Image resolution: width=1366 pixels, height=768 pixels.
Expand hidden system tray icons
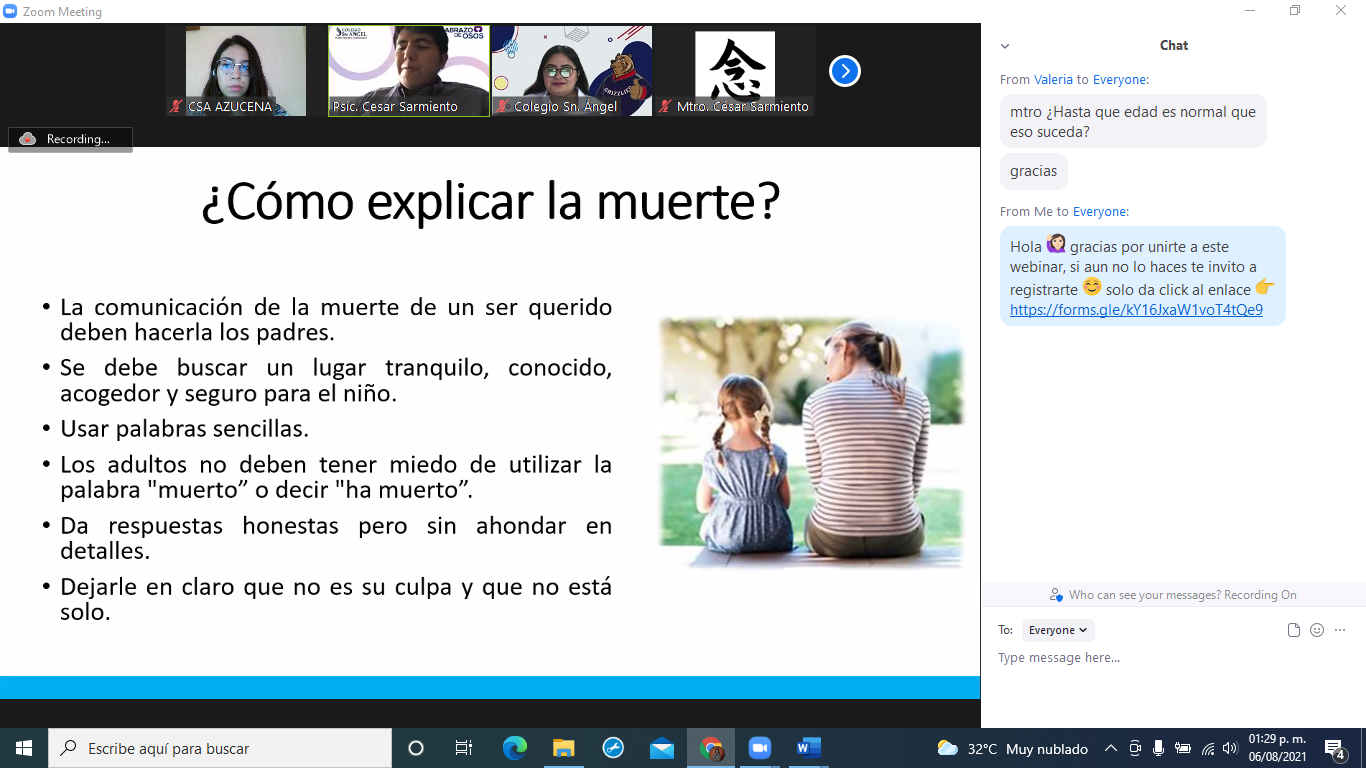[x=1110, y=748]
